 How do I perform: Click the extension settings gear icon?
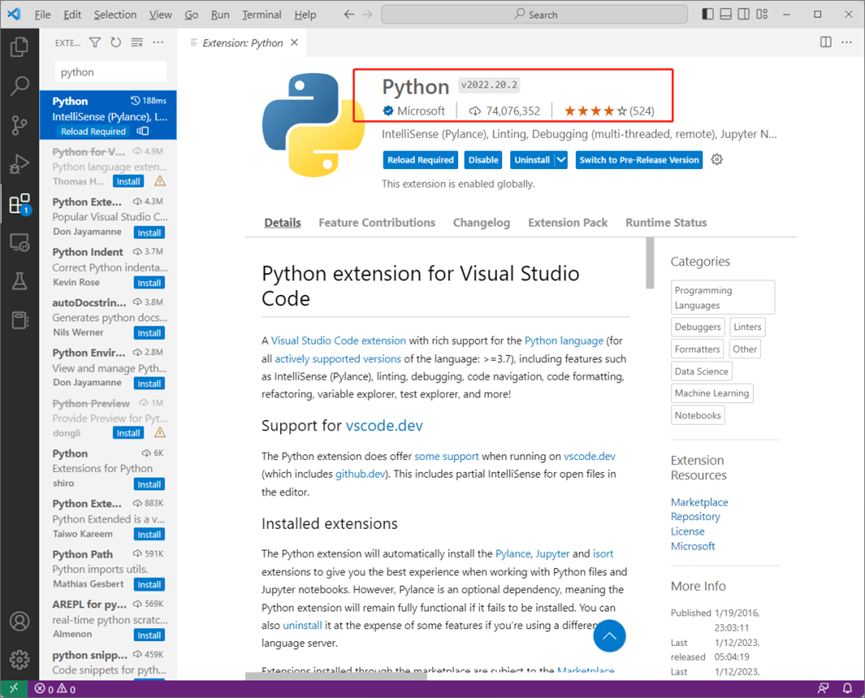click(717, 159)
